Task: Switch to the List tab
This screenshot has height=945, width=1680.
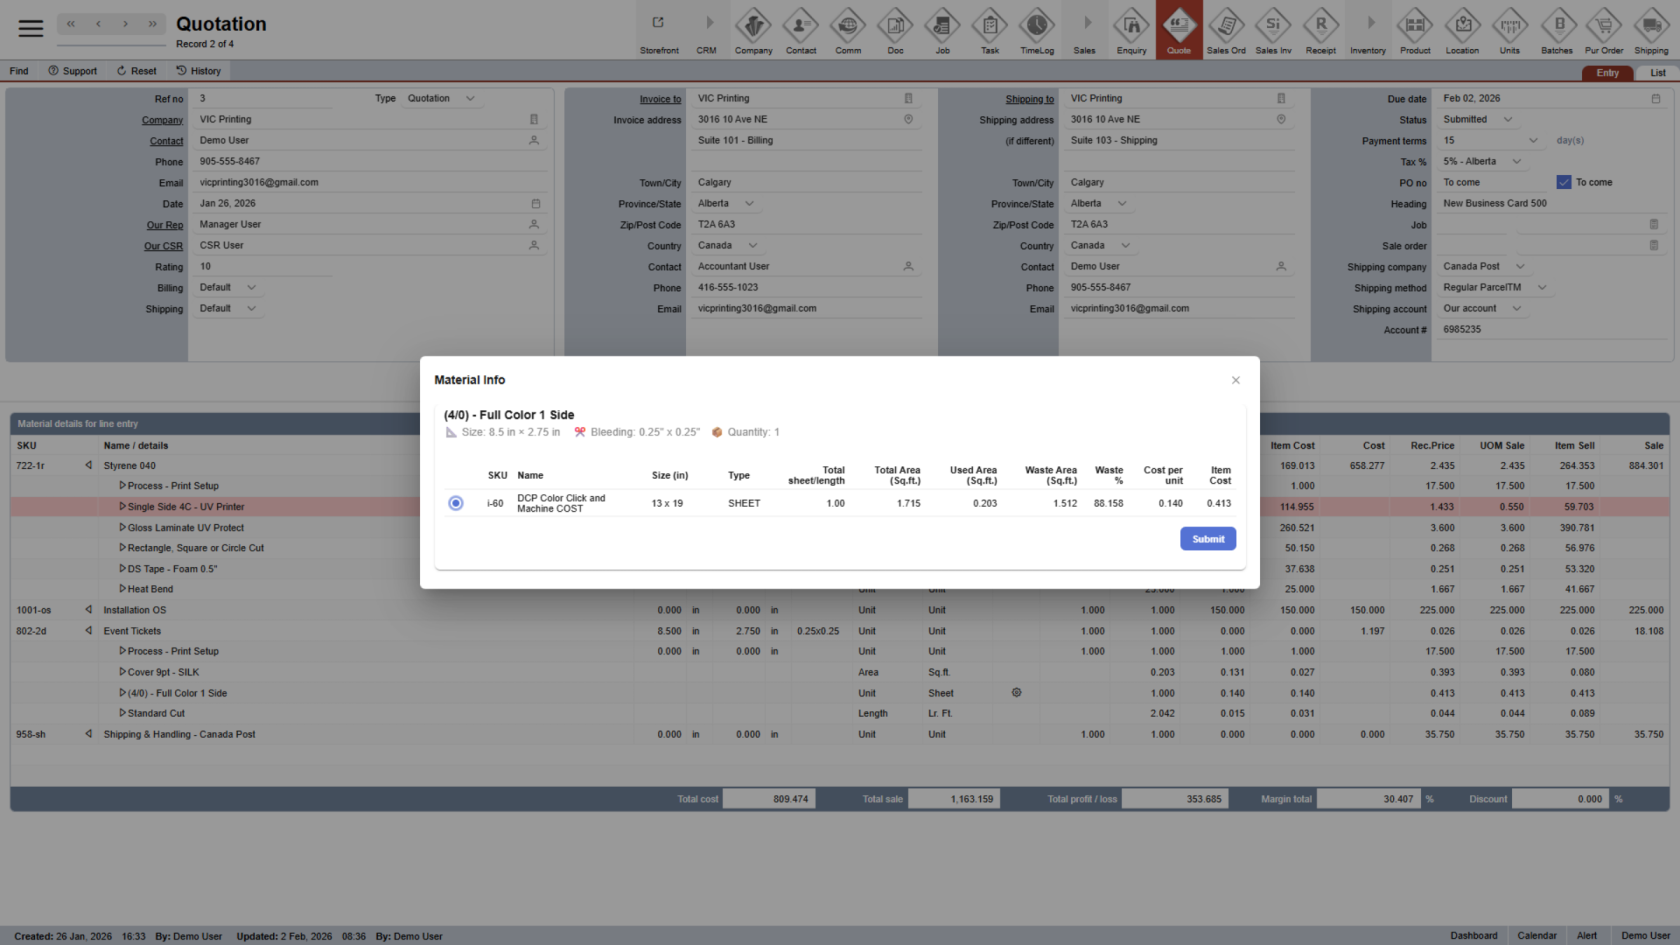Action: coord(1657,73)
